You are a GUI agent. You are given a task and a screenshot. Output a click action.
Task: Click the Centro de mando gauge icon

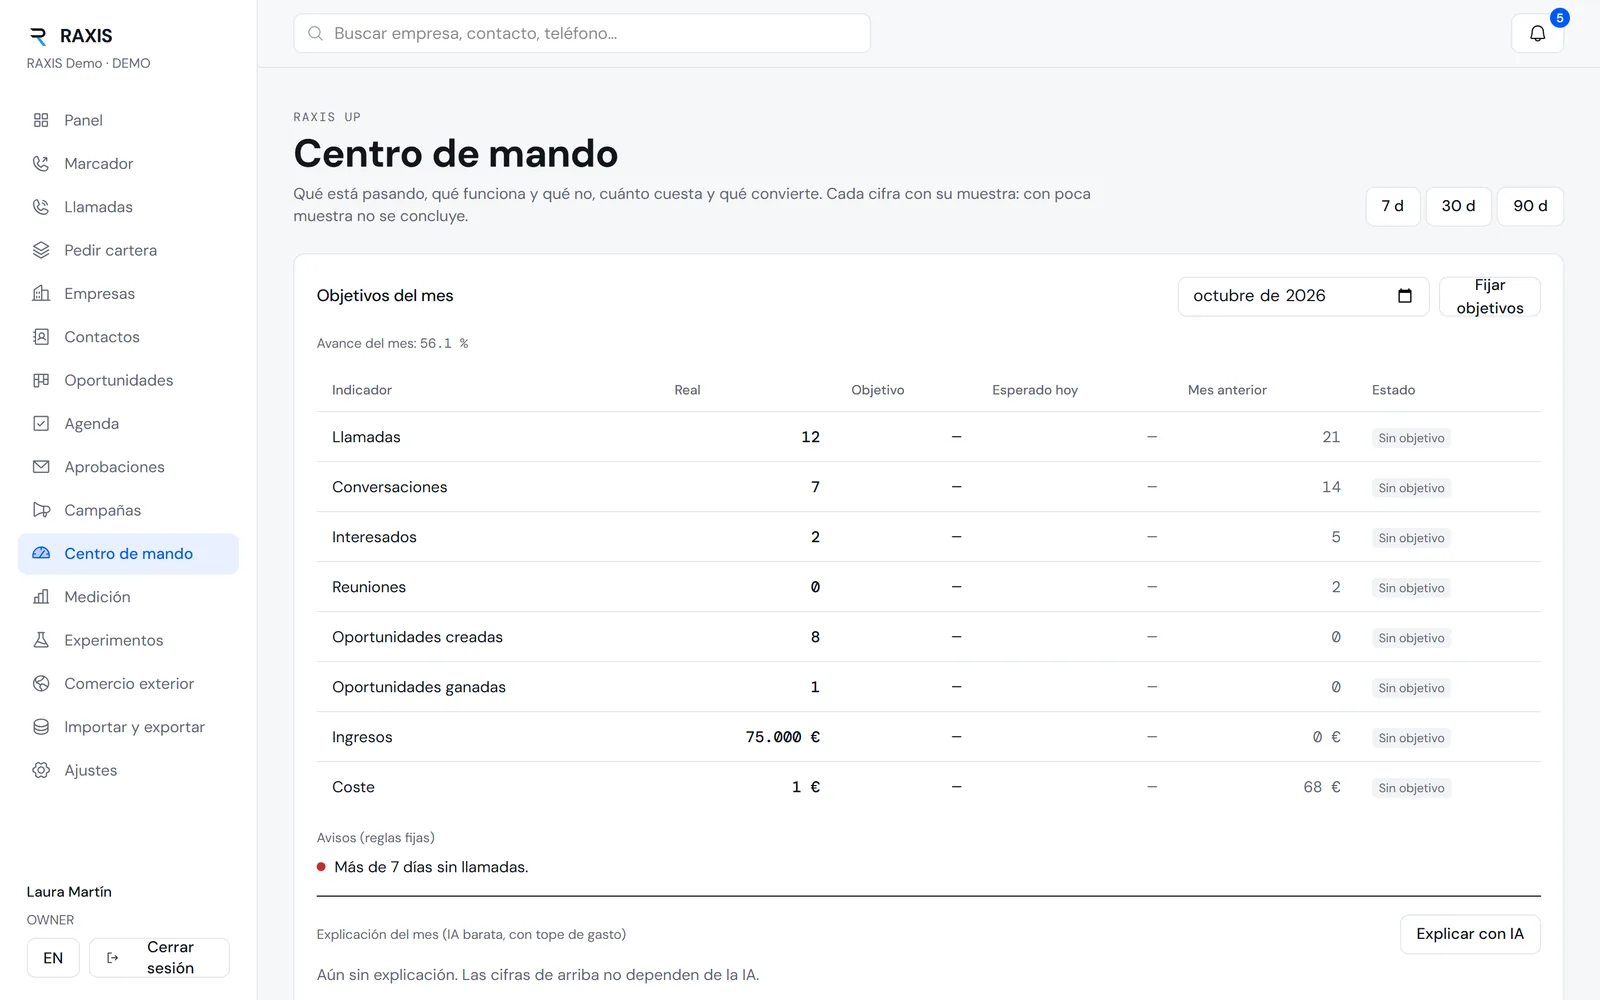point(41,553)
